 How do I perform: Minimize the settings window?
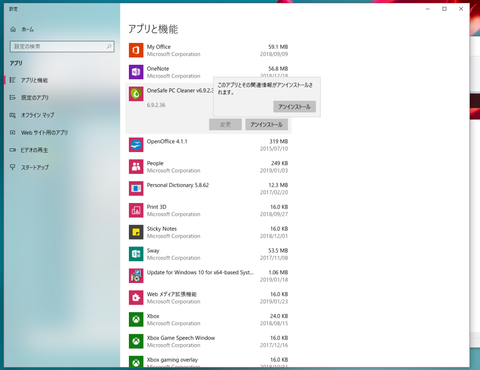(428, 9)
